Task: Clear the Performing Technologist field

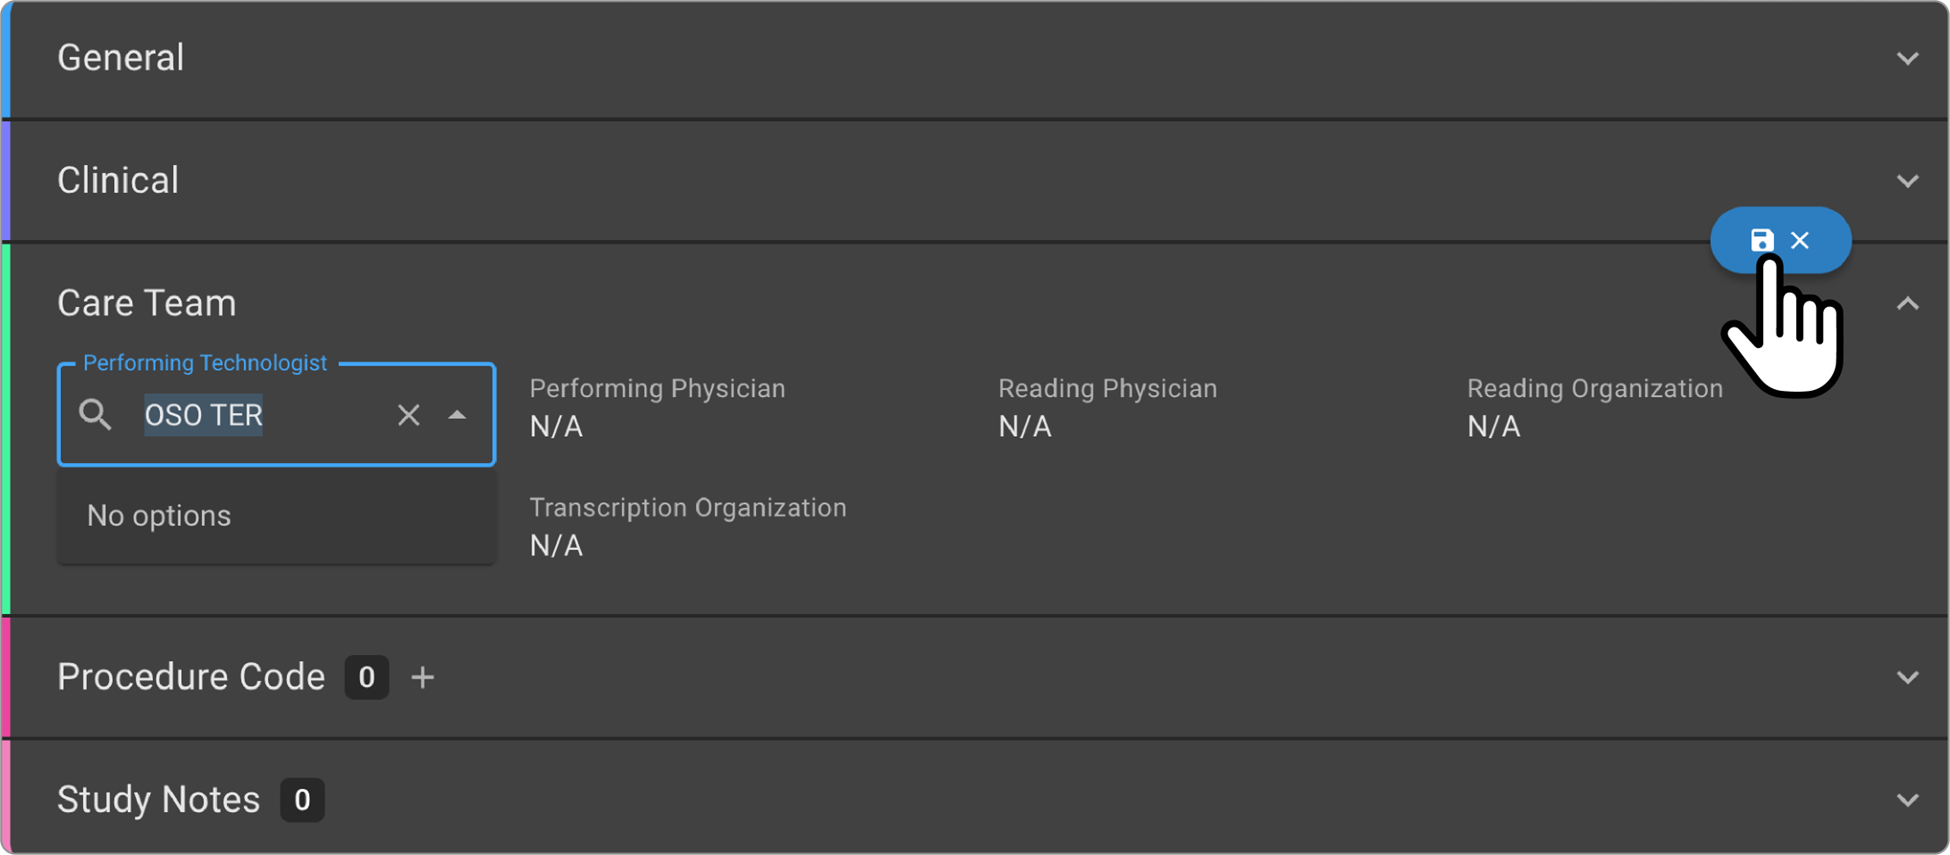Action: pyautogui.click(x=408, y=415)
